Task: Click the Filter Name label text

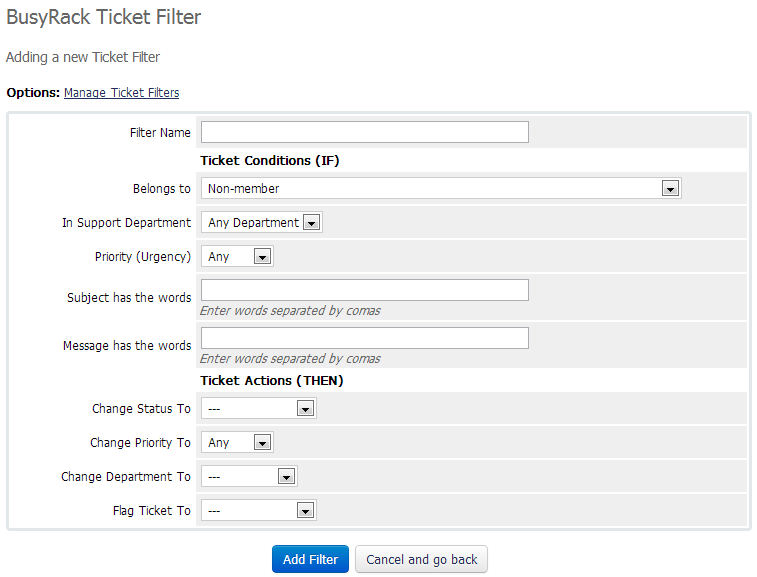Action: [x=160, y=133]
